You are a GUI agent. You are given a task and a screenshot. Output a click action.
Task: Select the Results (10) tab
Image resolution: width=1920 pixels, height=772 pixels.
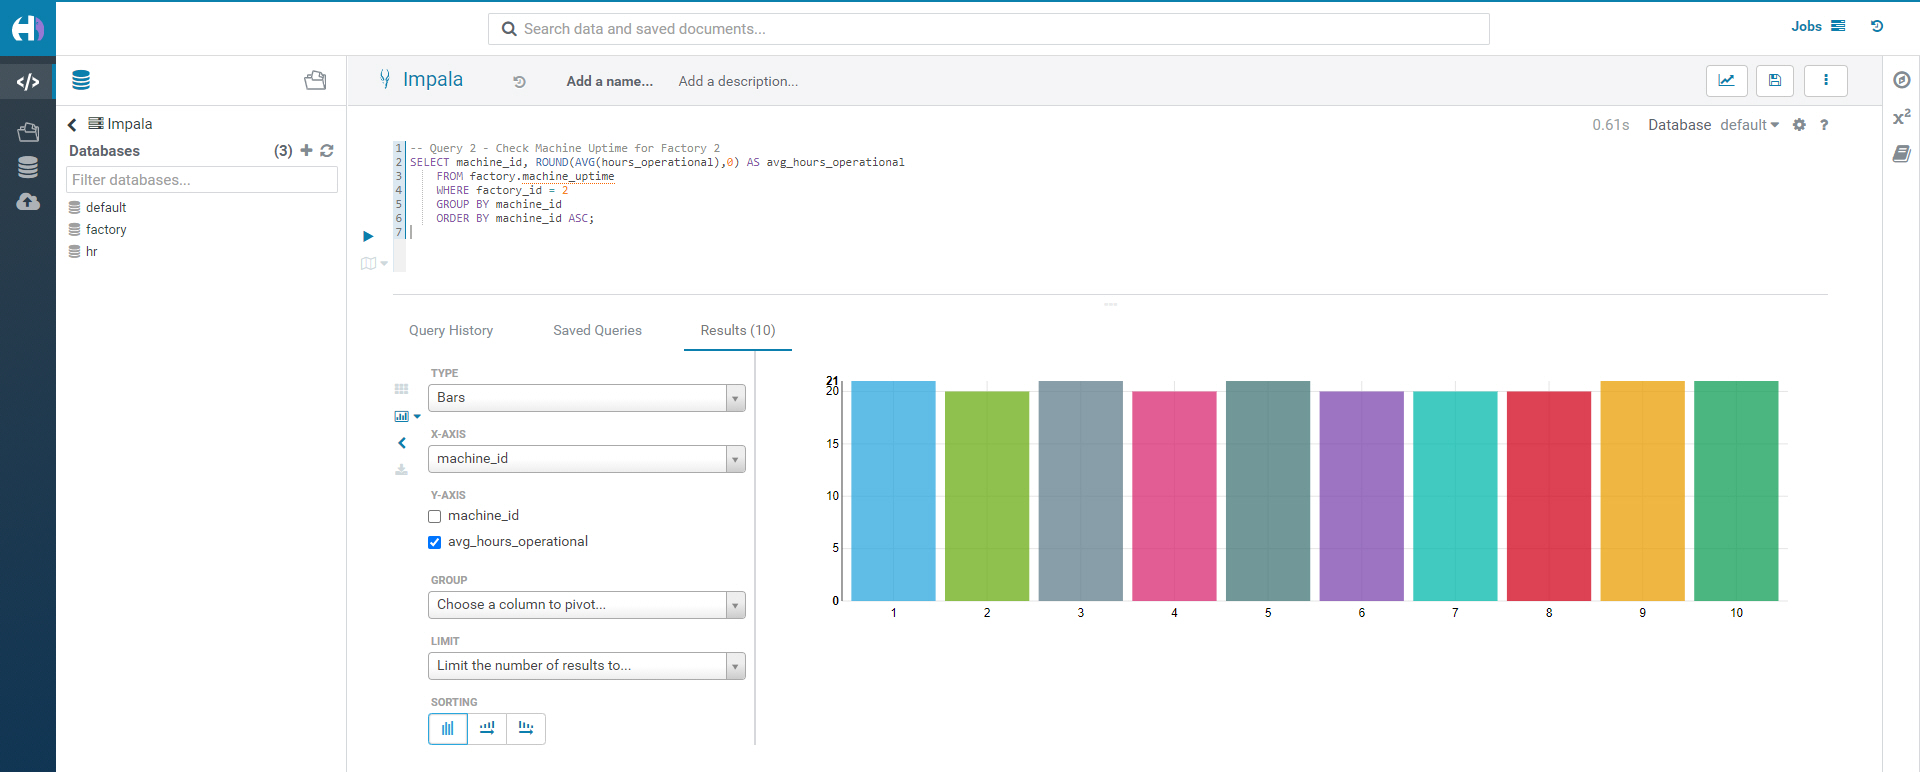(x=738, y=330)
